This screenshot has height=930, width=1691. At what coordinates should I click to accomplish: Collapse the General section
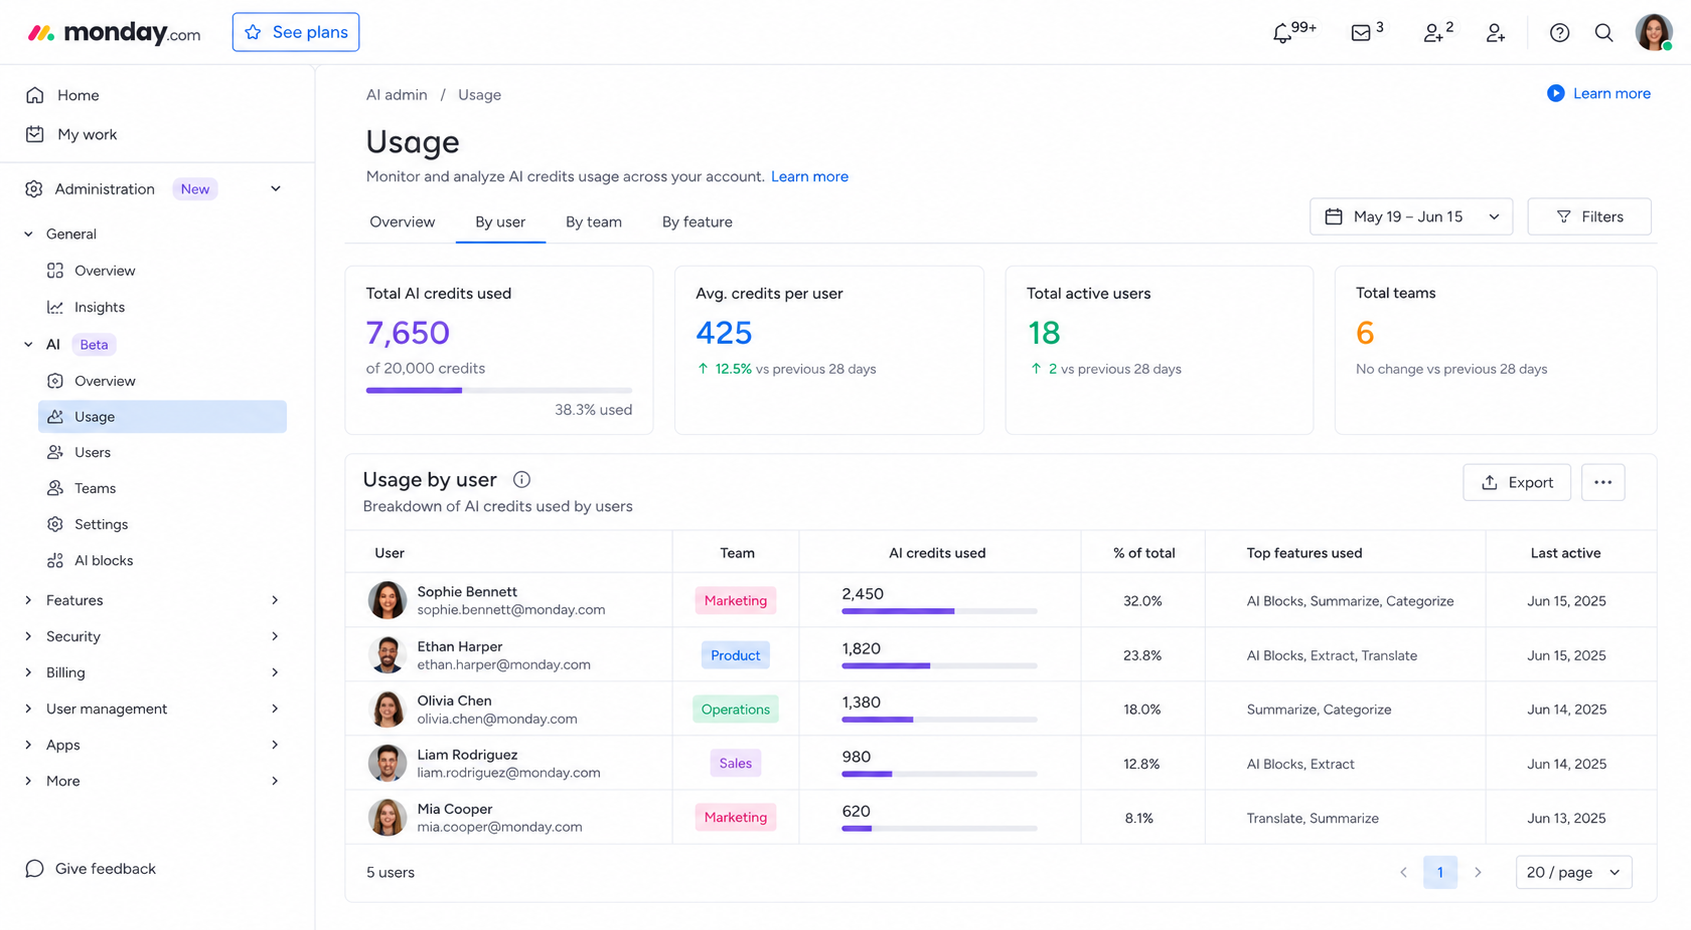pyautogui.click(x=28, y=234)
